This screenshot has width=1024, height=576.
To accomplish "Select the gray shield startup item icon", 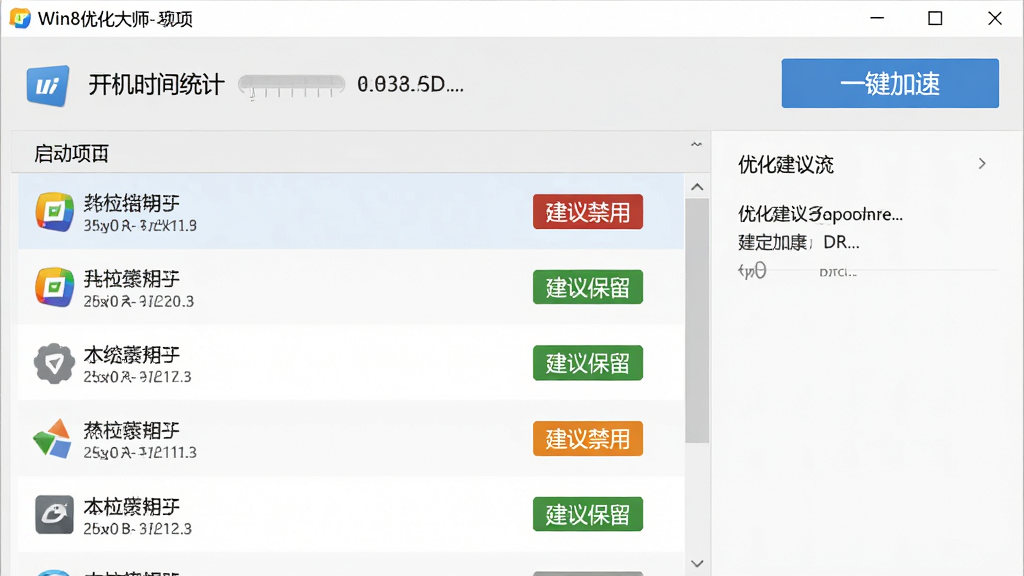I will pos(54,363).
